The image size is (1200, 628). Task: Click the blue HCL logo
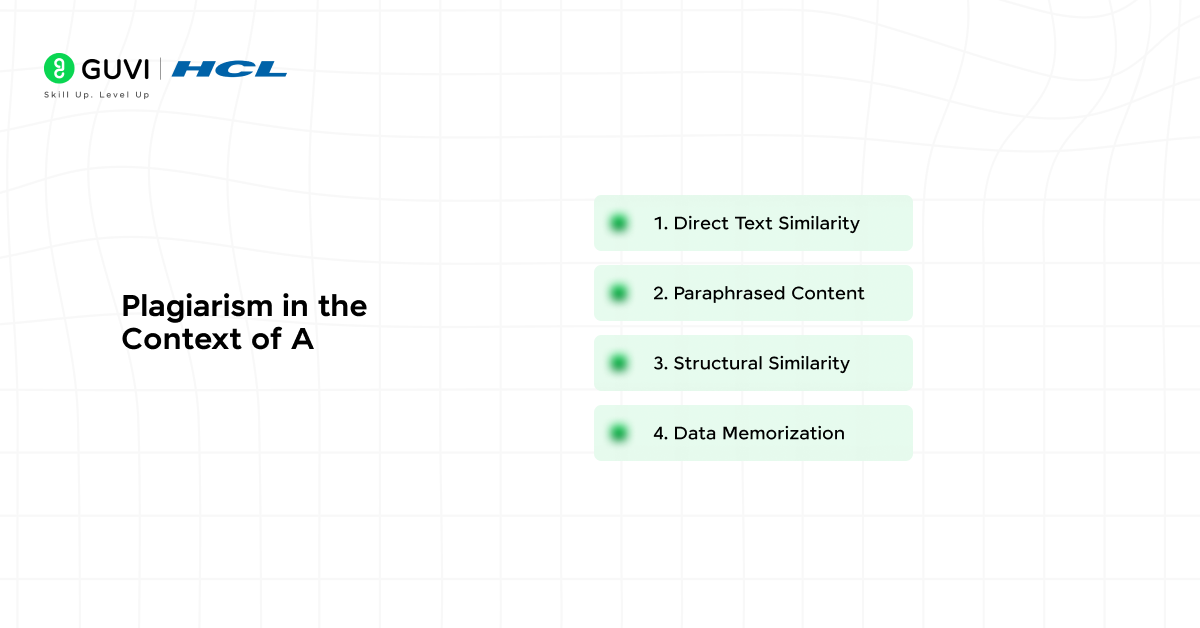pos(229,69)
